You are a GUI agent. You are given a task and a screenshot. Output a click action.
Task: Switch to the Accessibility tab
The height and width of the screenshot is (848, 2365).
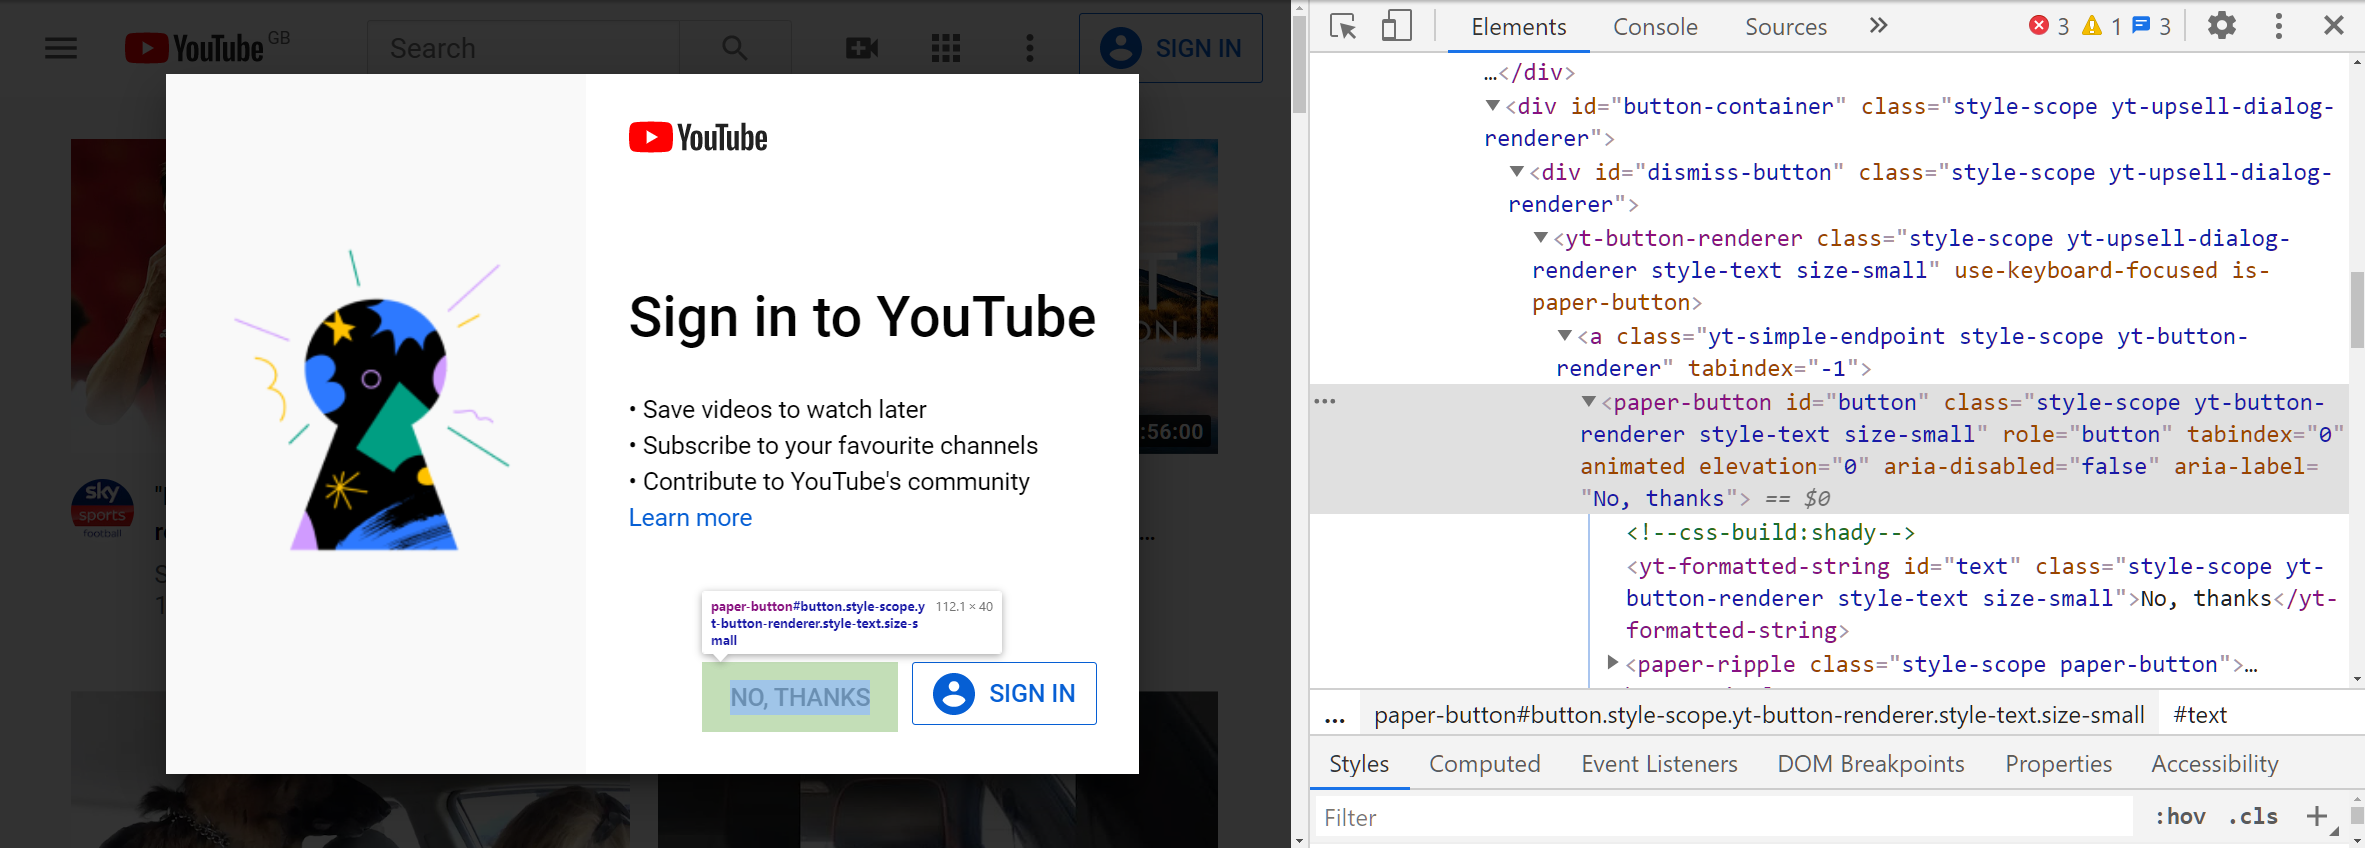(2214, 764)
